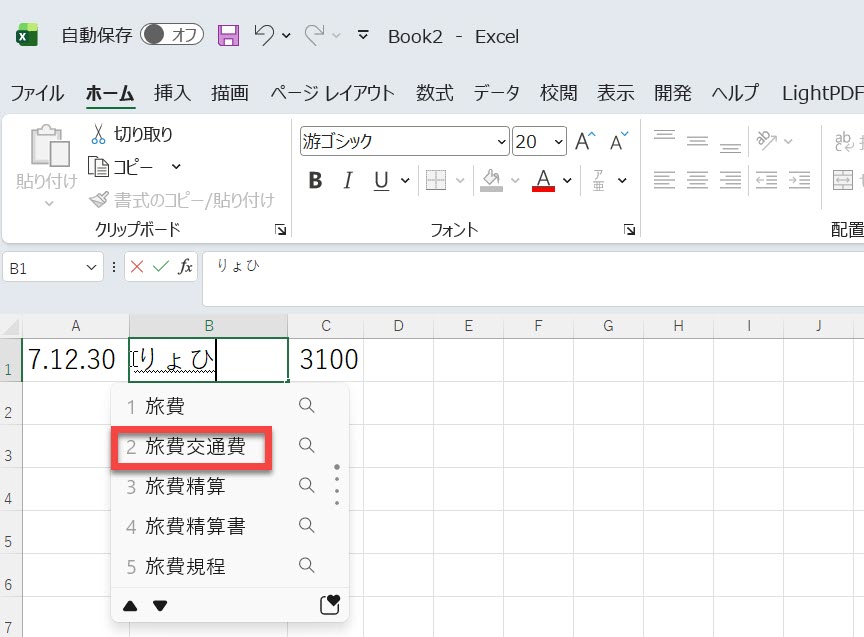Open the 挿入 (Insert) ribbon tab
The image size is (864, 637).
coord(172,93)
